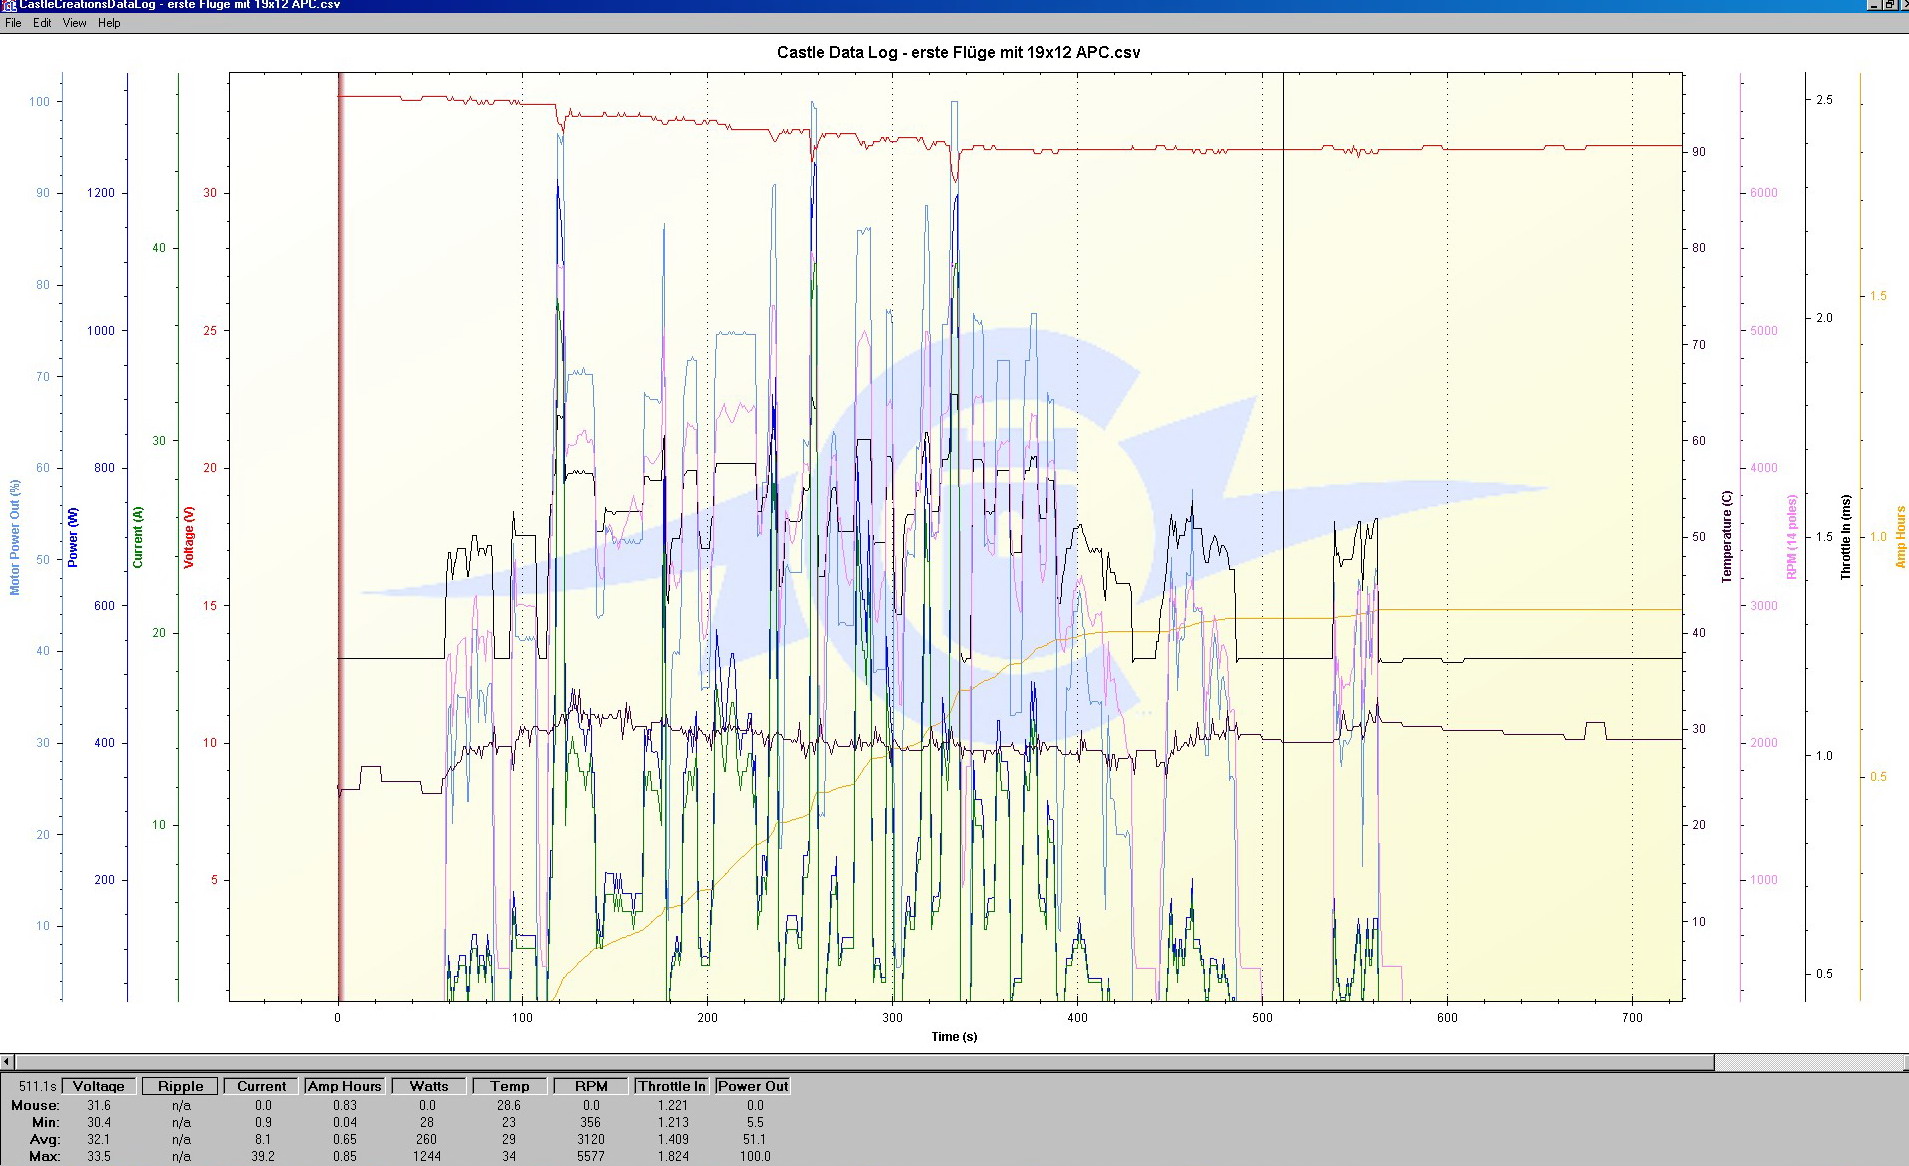Image resolution: width=1909 pixels, height=1166 pixels.
Task: Click the minimize window button
Action: [1872, 5]
